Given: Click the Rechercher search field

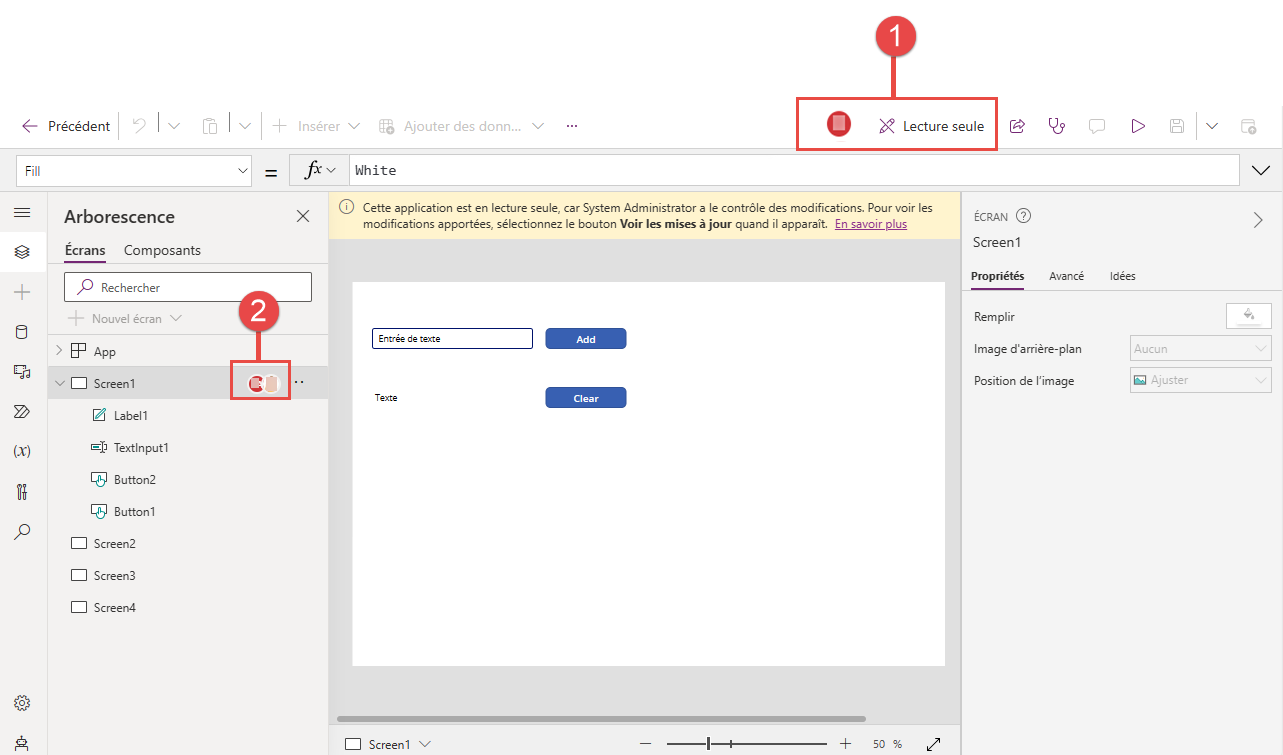Looking at the screenshot, I should [188, 287].
